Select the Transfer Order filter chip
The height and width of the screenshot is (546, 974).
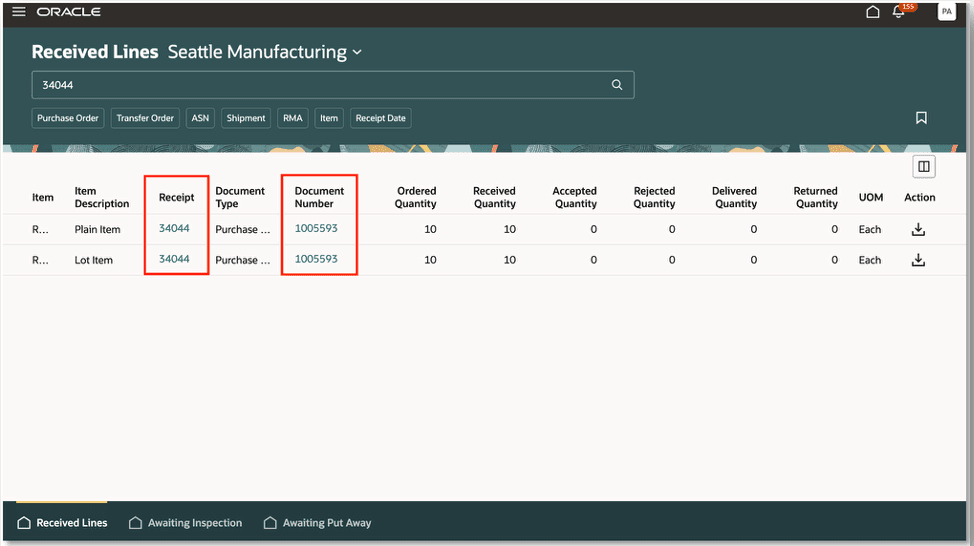tap(145, 118)
